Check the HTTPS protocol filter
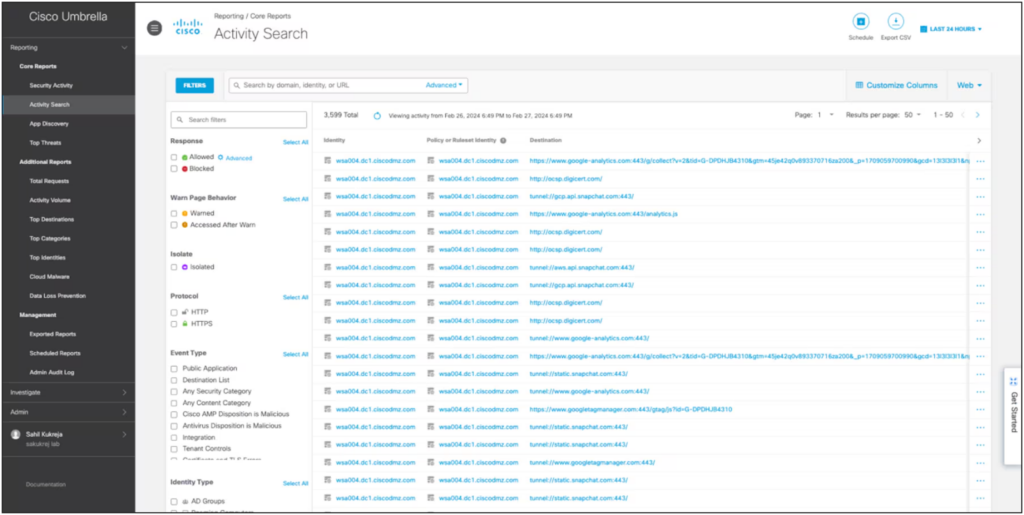The height and width of the screenshot is (515, 1024). point(174,324)
